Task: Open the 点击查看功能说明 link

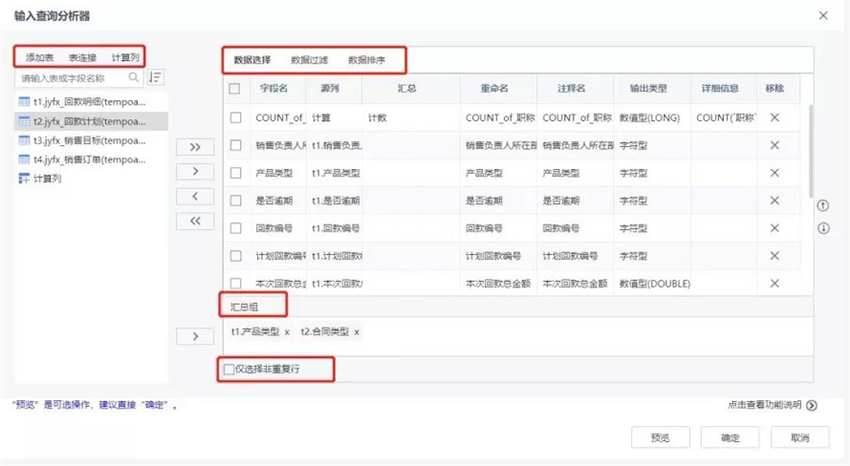Action: [764, 405]
